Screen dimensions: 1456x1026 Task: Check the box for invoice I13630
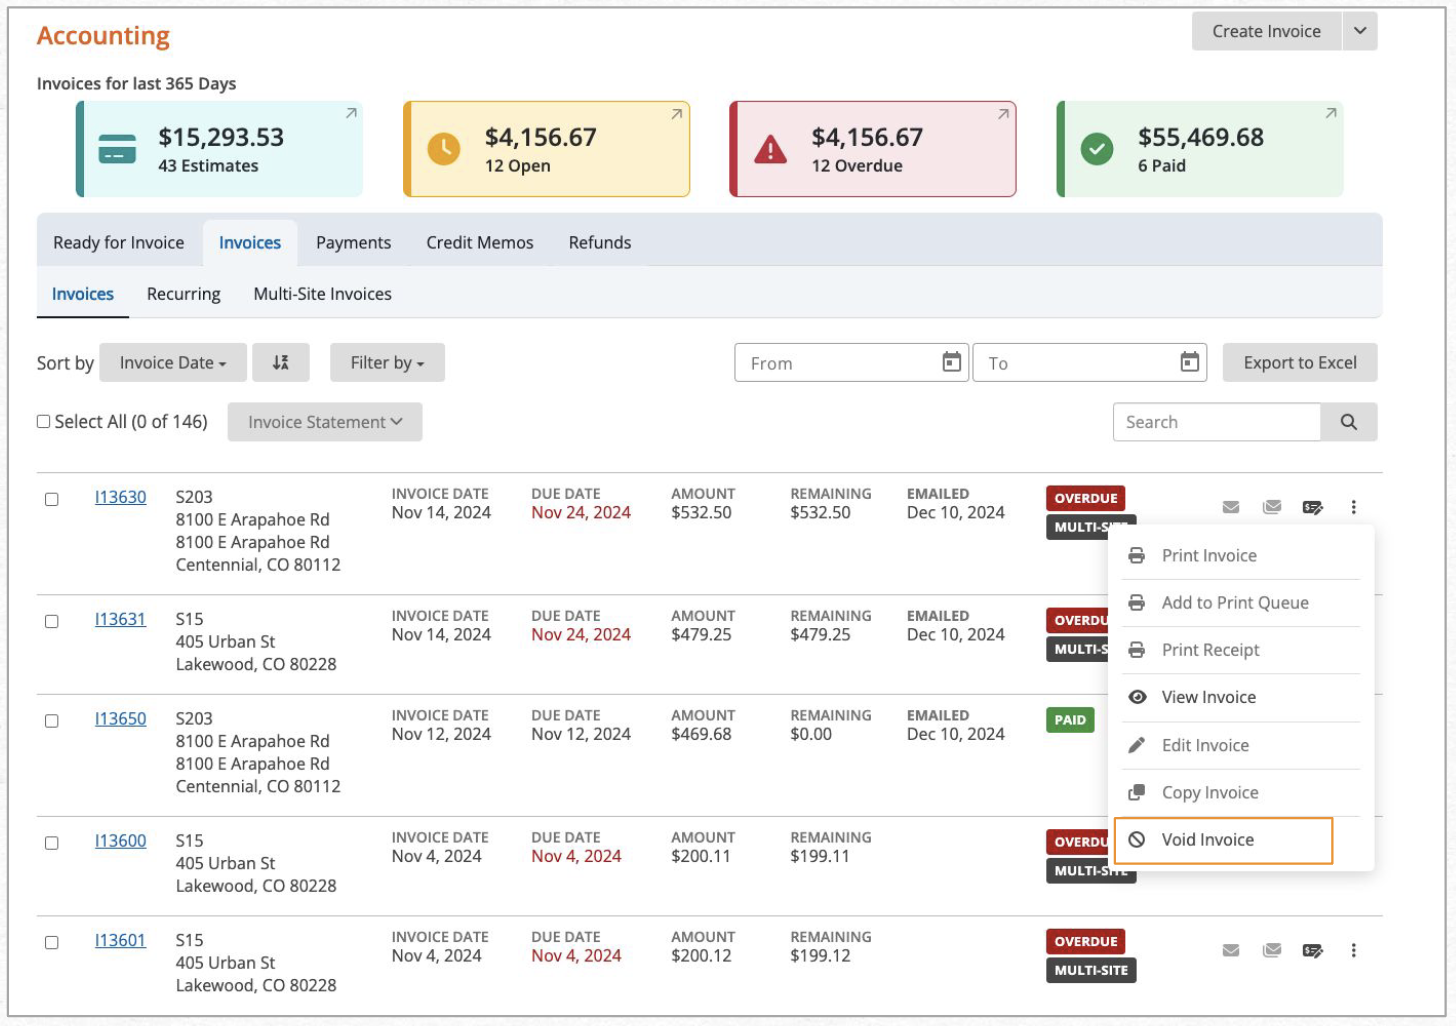(52, 499)
